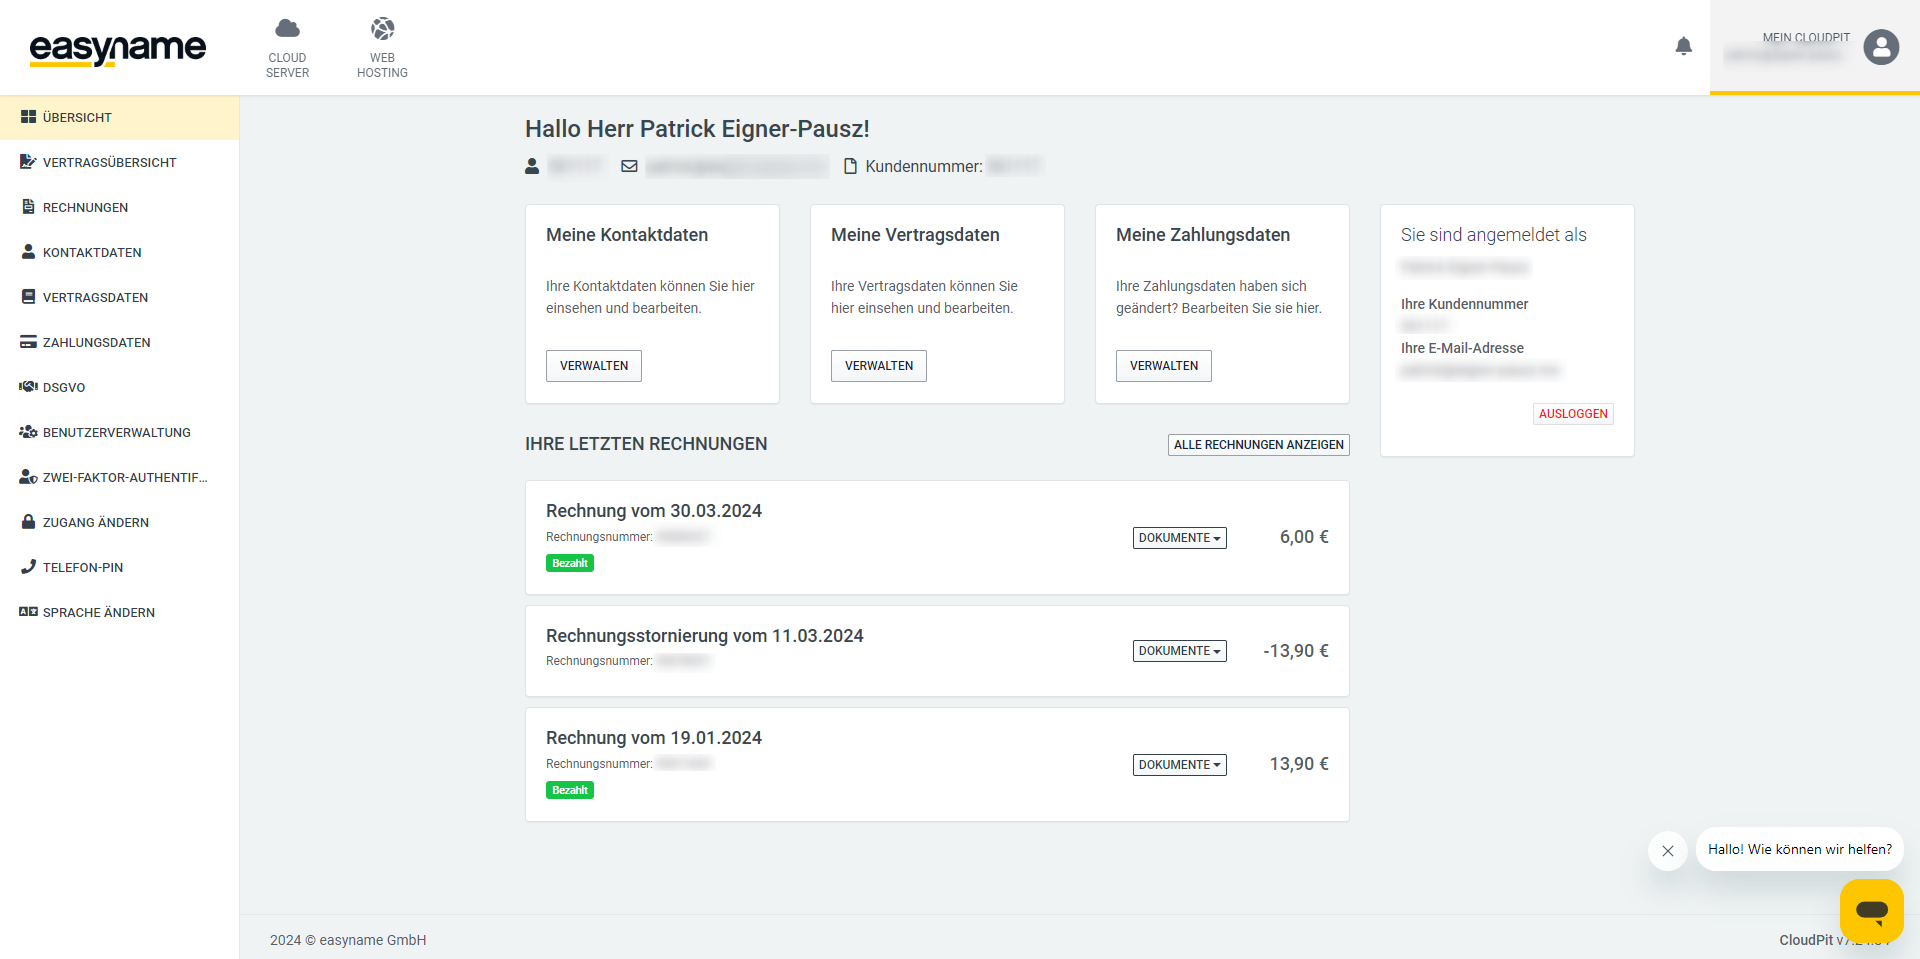1920x959 pixels.
Task: Click the easyname logo
Action: point(118,48)
